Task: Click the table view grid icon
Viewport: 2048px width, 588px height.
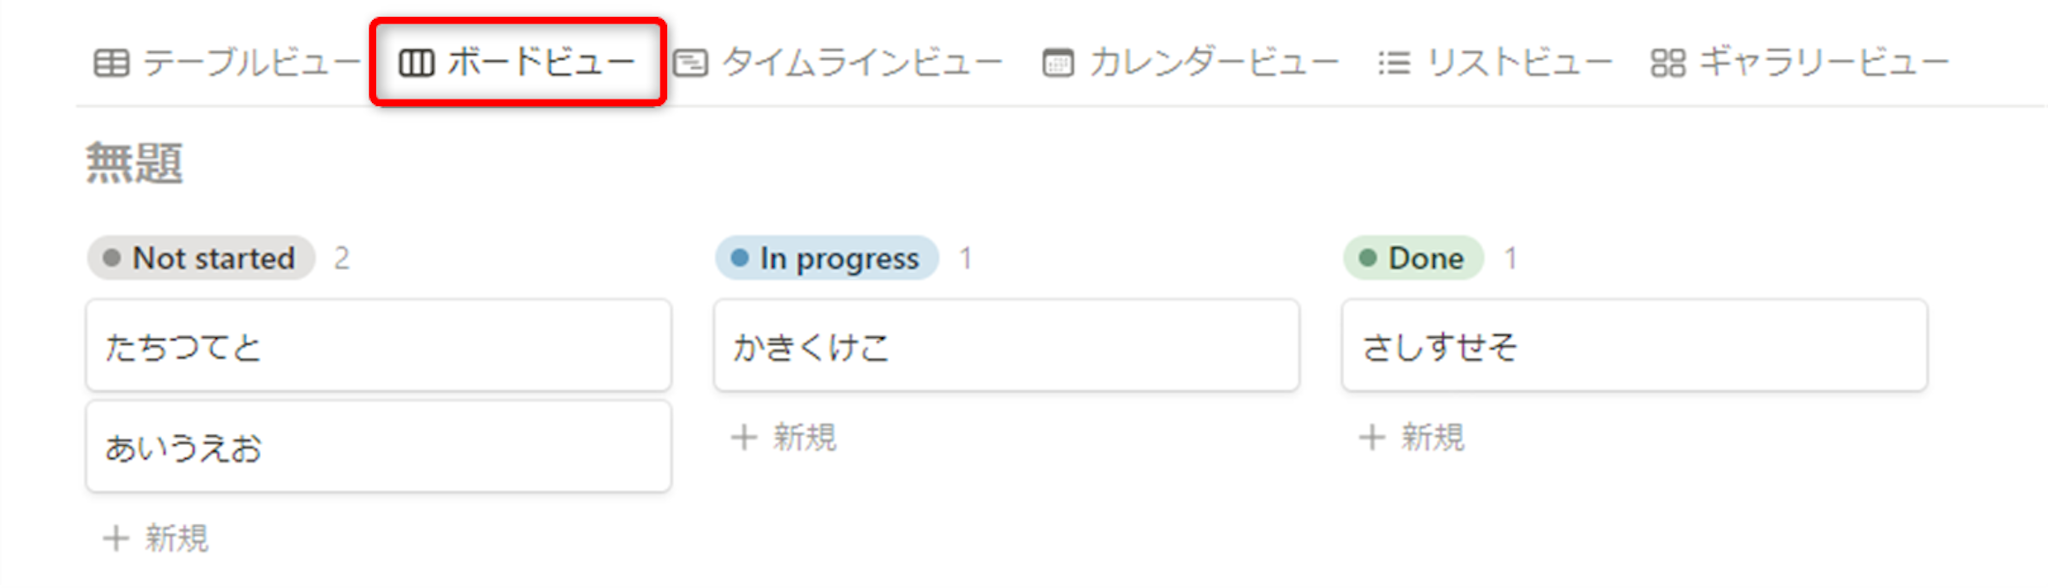Action: coord(111,64)
